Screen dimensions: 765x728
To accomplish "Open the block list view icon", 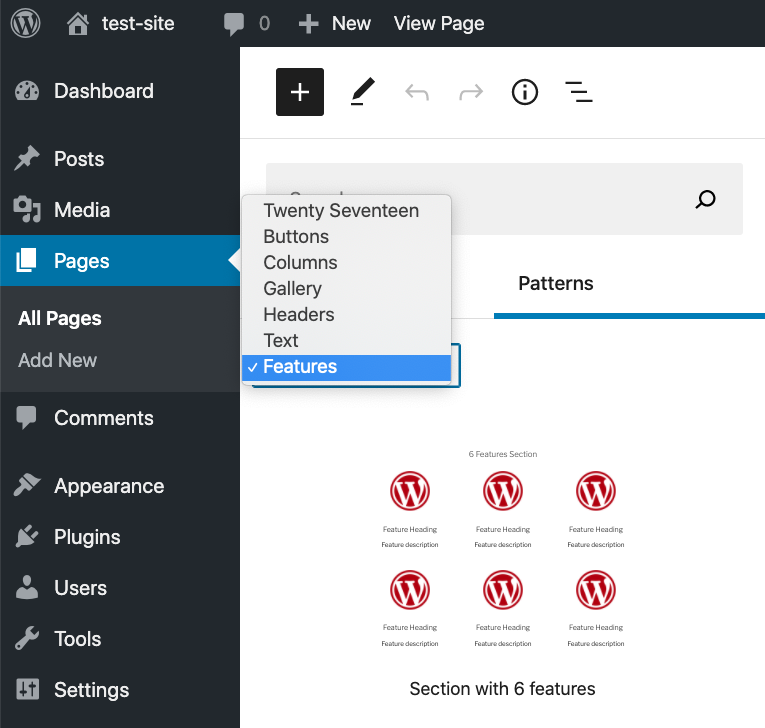I will coord(578,92).
